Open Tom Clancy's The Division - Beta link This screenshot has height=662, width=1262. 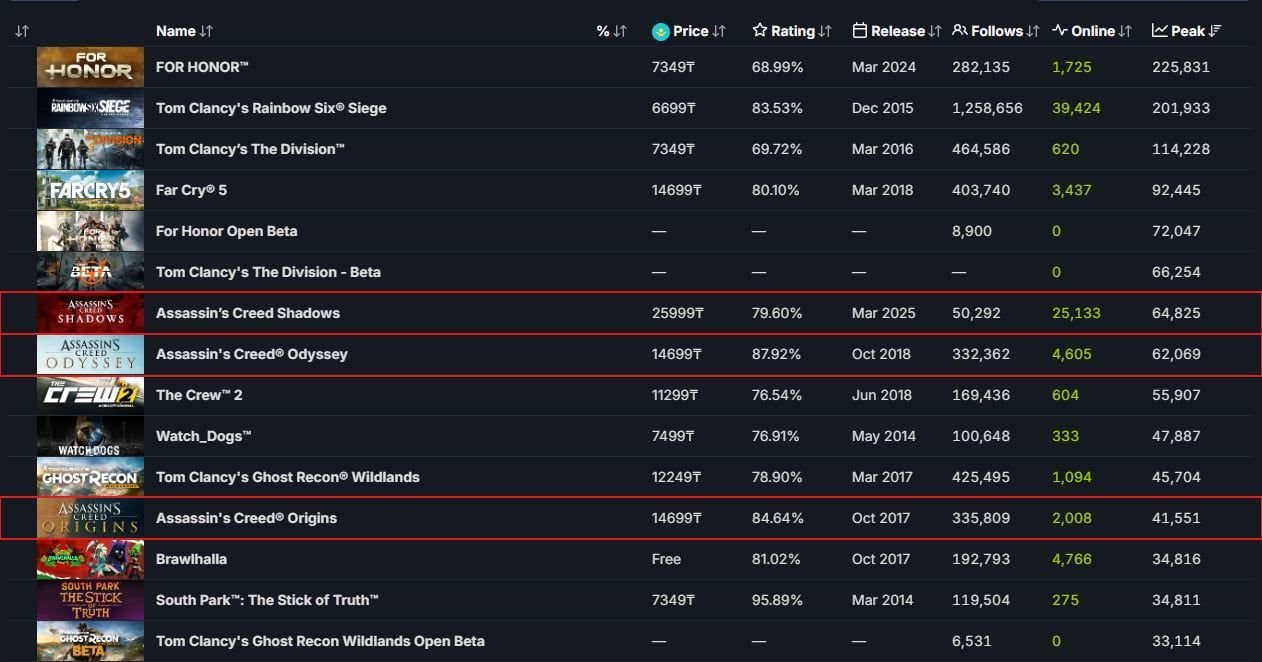[x=268, y=272]
